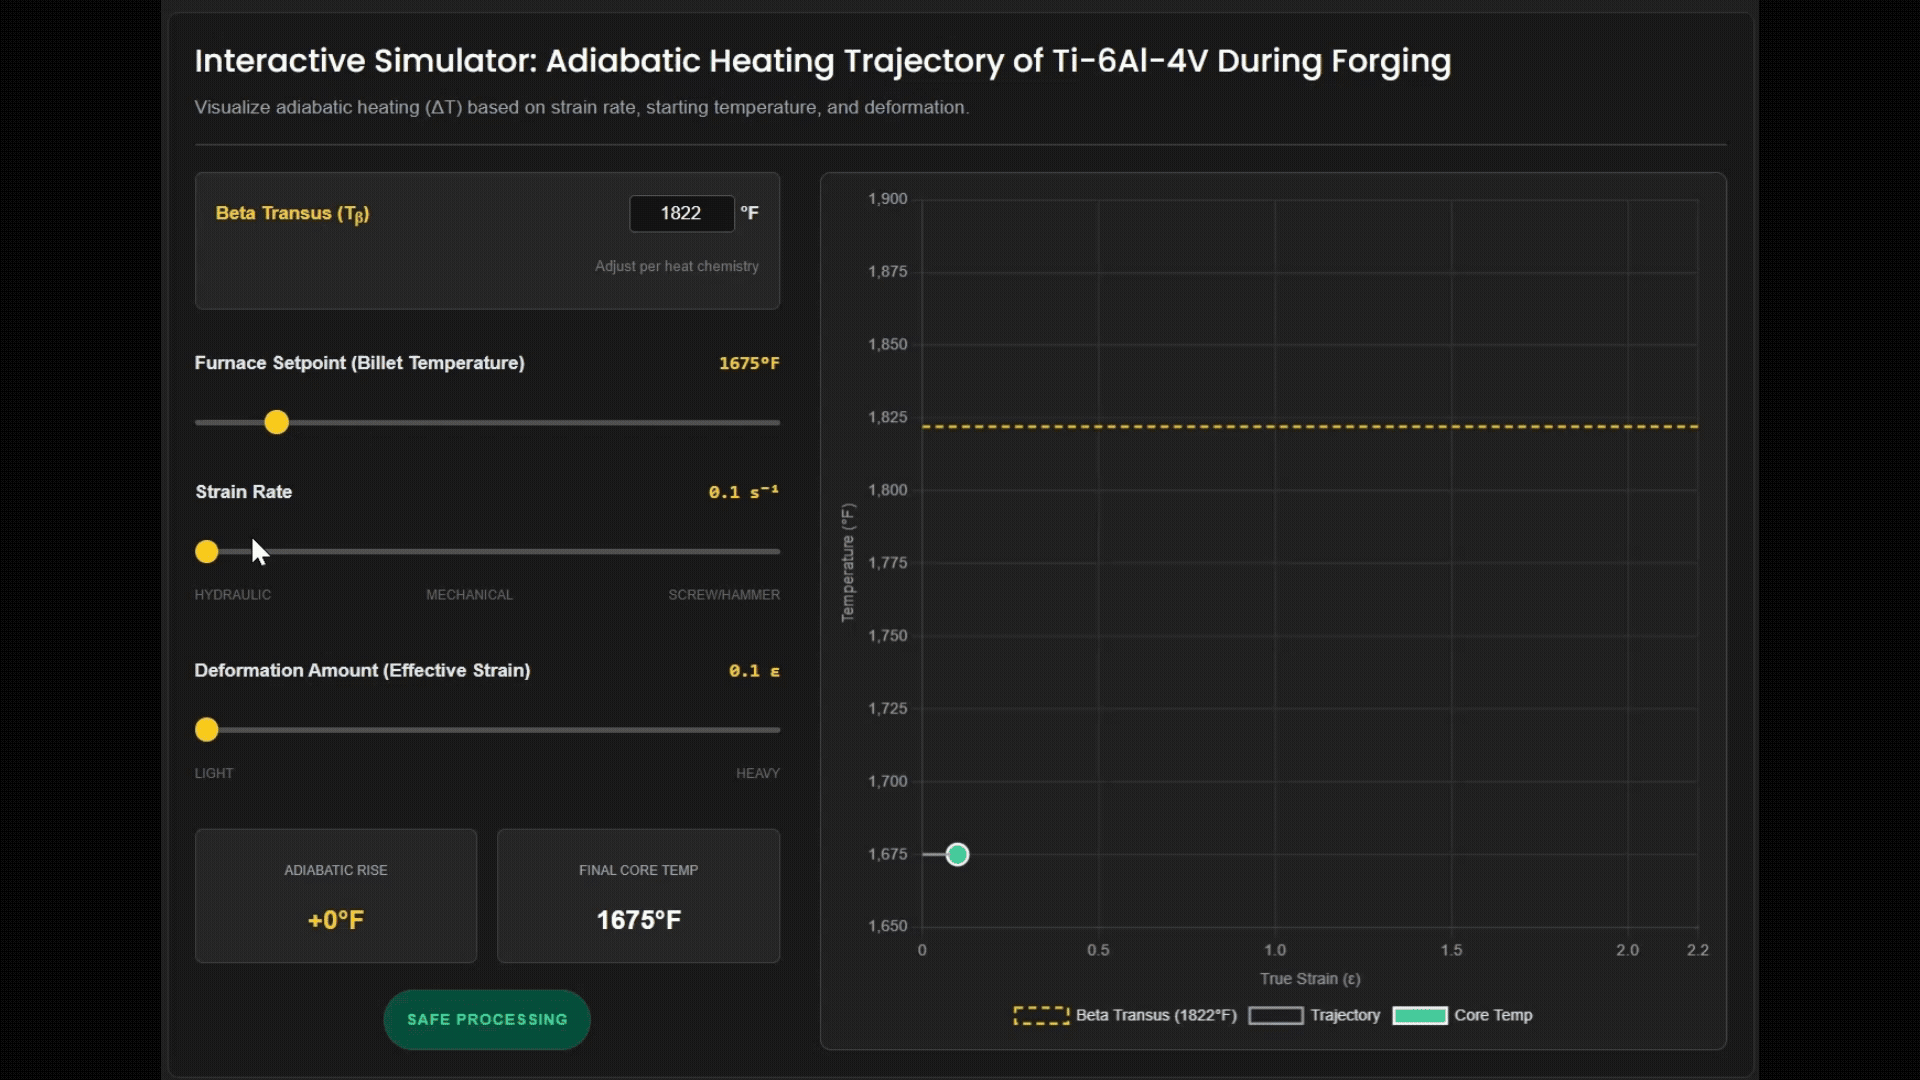
Task: Click the Strain Rate slider handle
Action: (x=207, y=552)
